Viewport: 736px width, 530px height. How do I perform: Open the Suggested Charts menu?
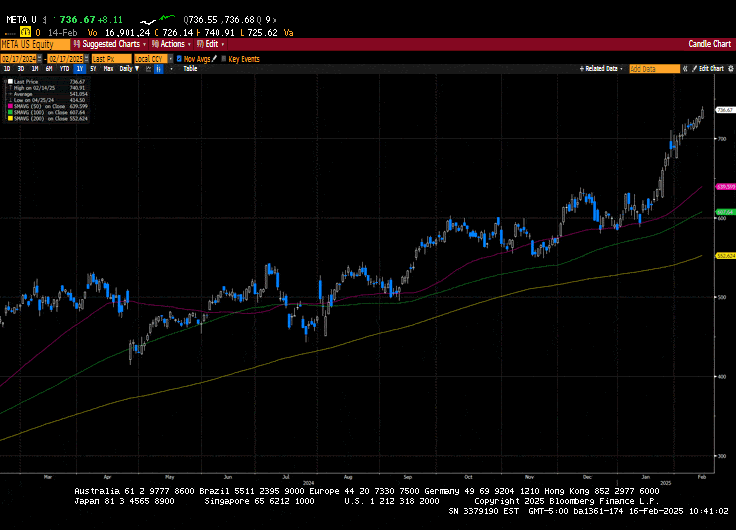point(112,44)
